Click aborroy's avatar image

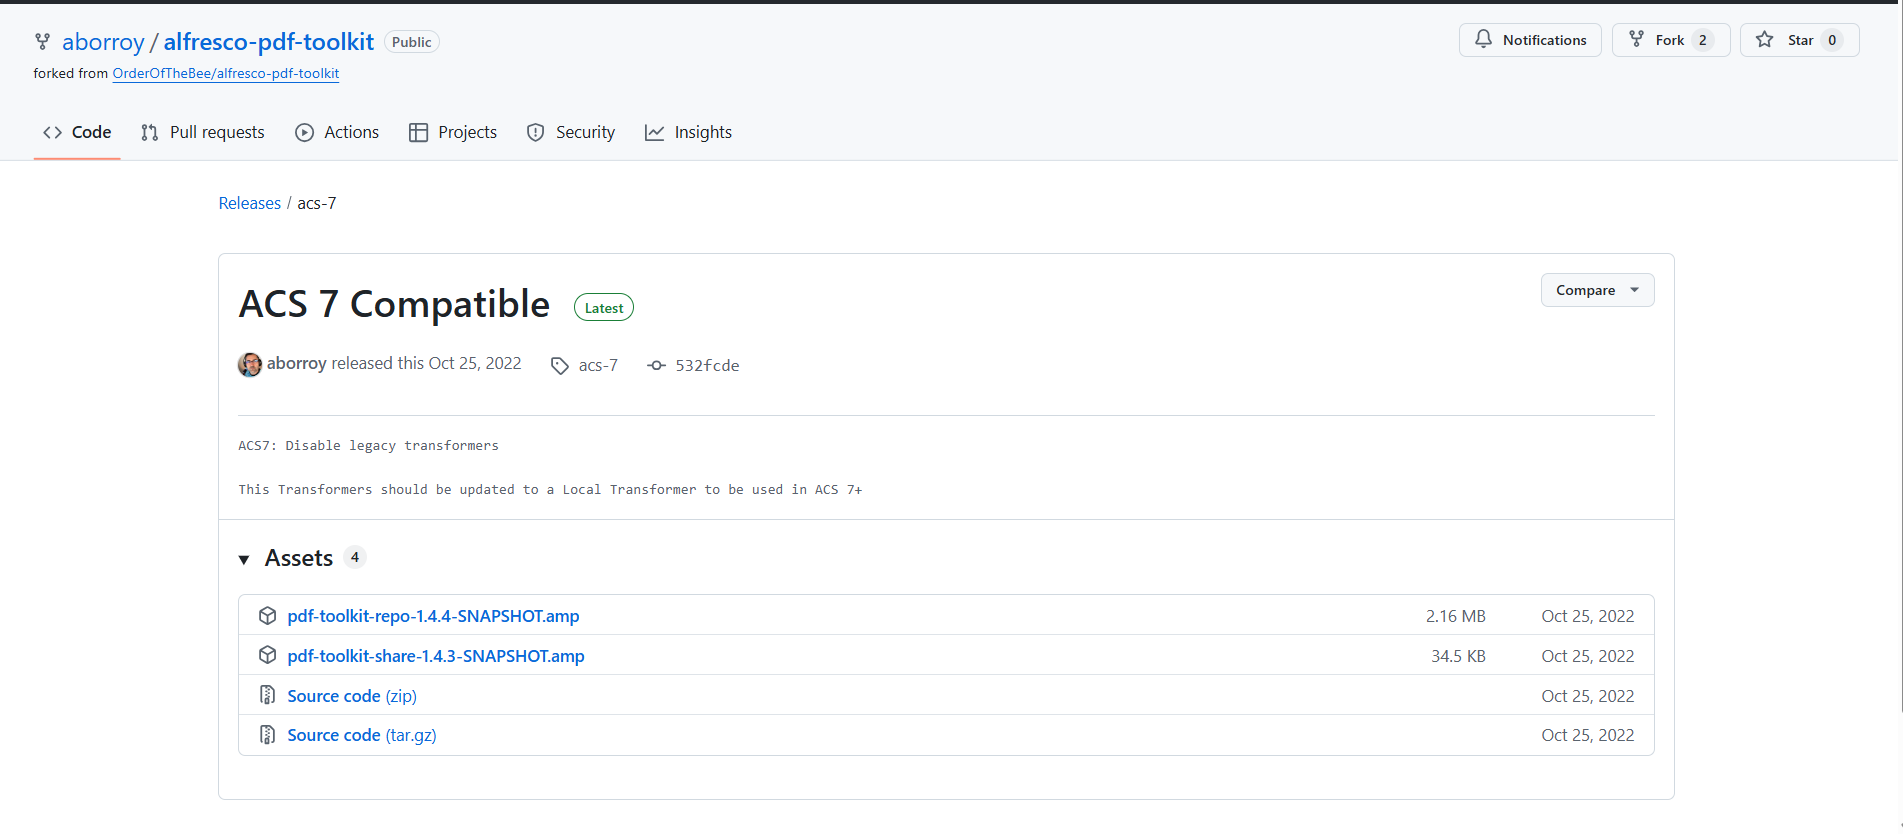[250, 364]
